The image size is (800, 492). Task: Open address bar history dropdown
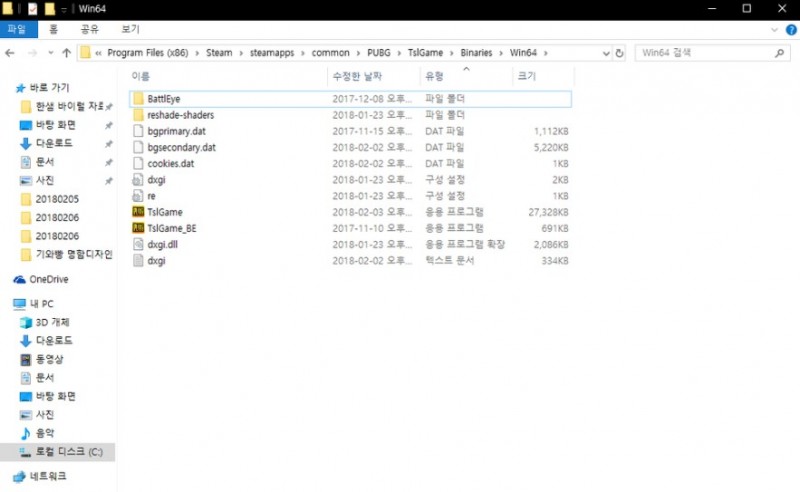606,53
